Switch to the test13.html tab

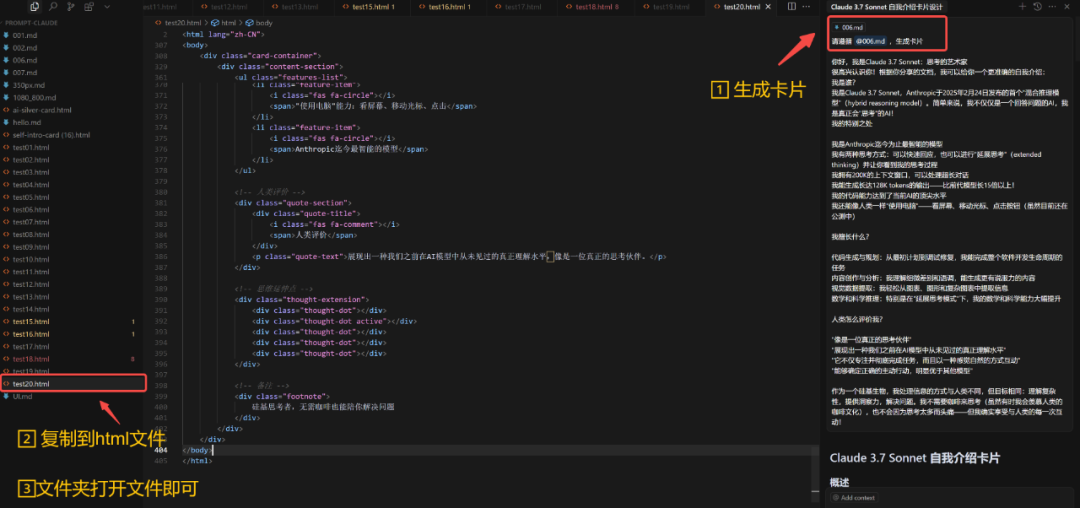point(298,7)
